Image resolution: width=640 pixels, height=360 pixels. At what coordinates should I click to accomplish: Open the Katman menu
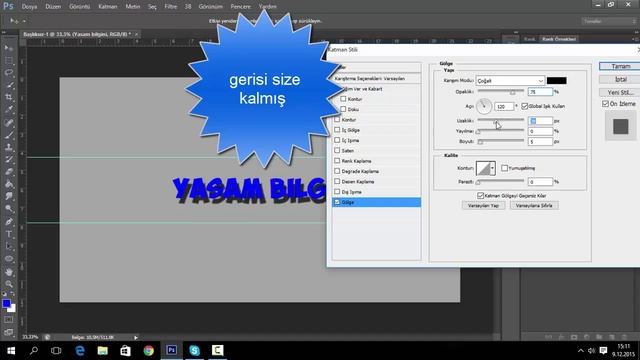click(108, 7)
